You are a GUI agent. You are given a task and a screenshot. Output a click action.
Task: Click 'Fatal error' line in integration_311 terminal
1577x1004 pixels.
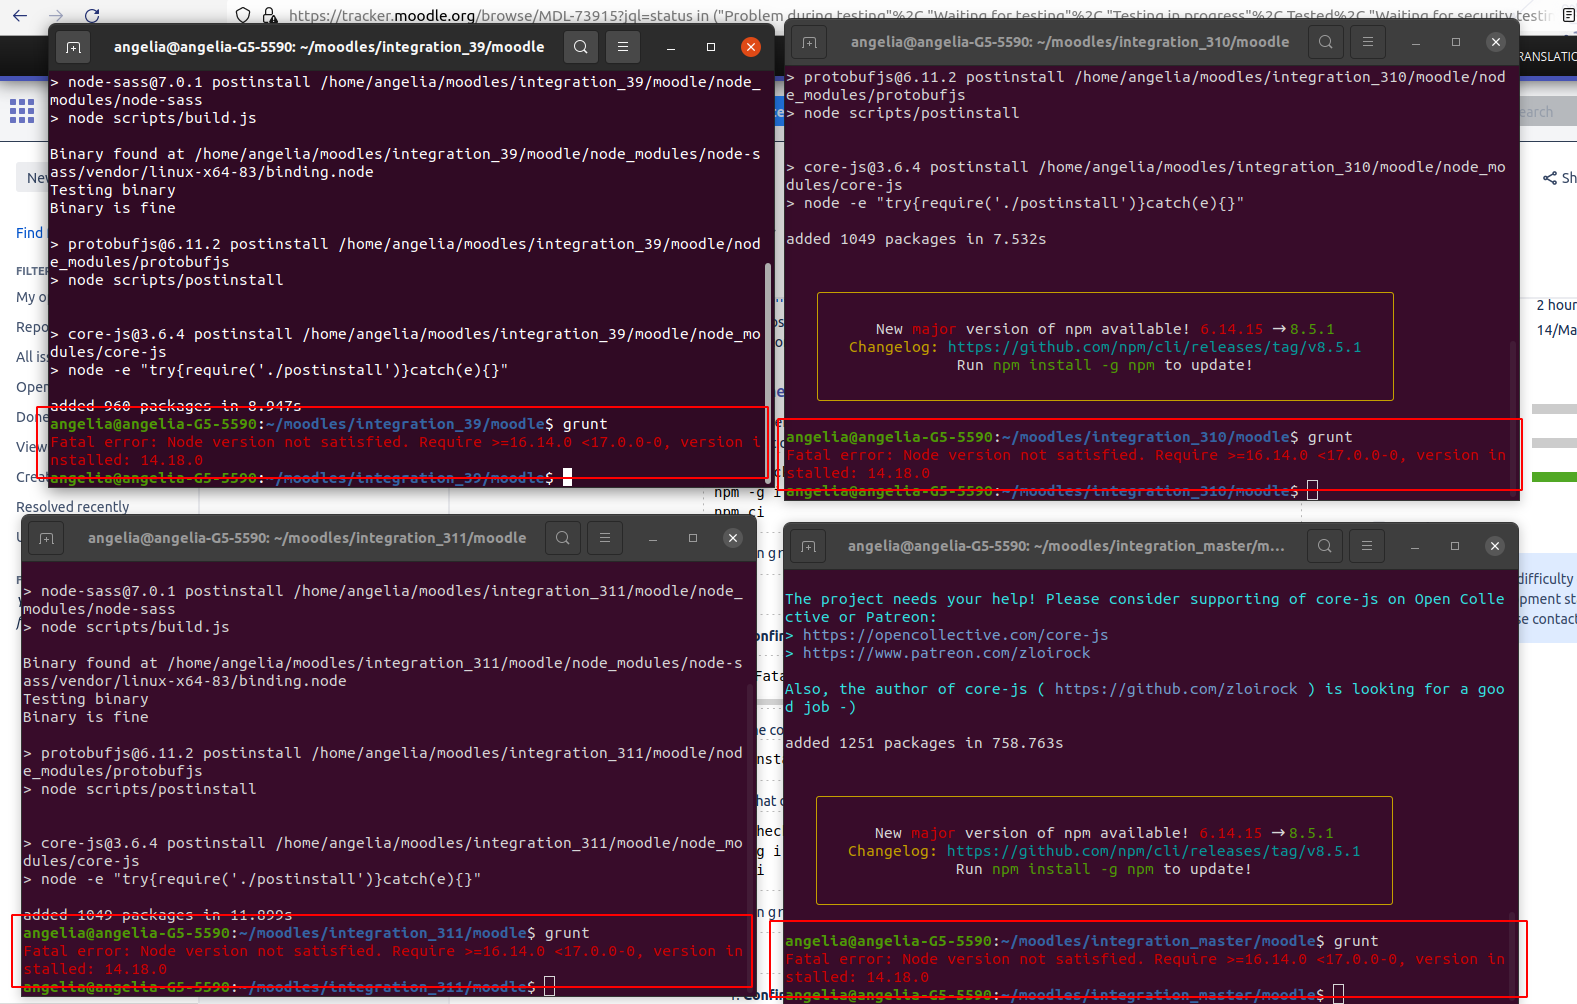(383, 960)
